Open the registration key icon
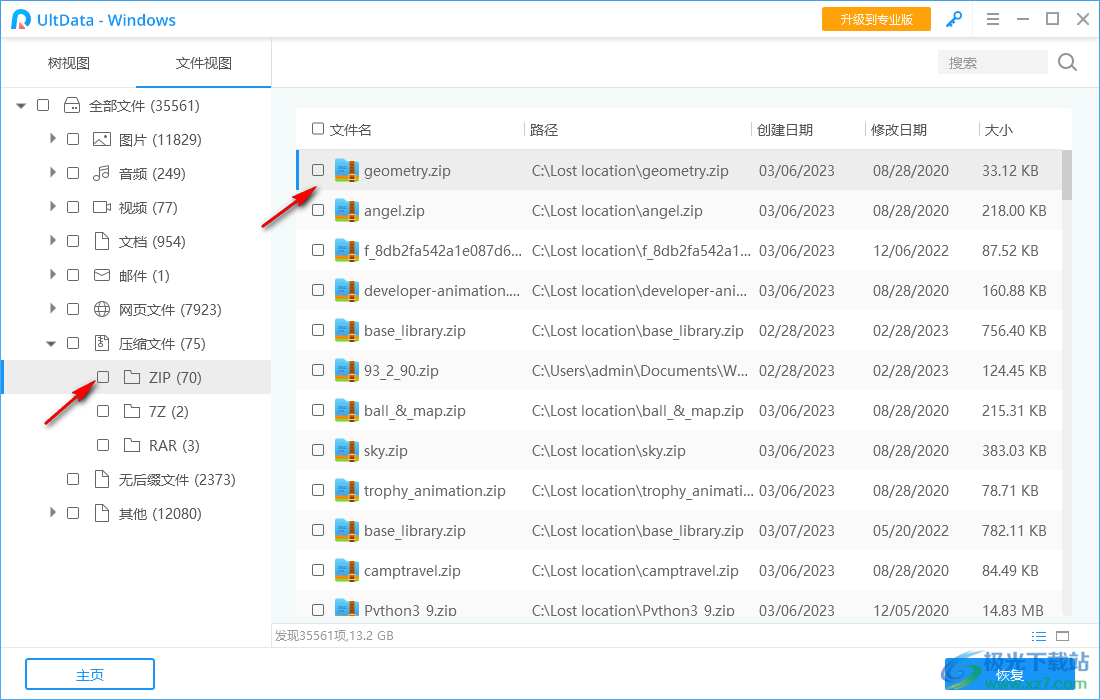The height and width of the screenshot is (700, 1100). 953,19
